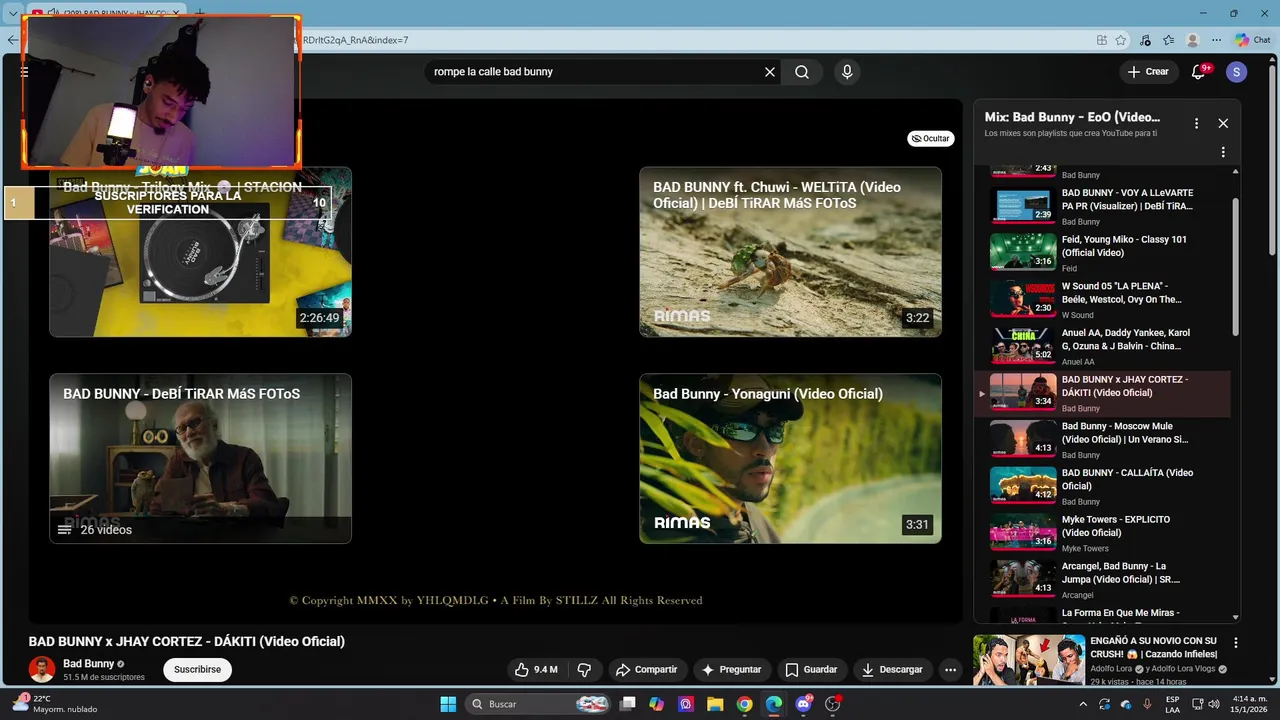Hide end screen suggestions with Ocultar

930,139
